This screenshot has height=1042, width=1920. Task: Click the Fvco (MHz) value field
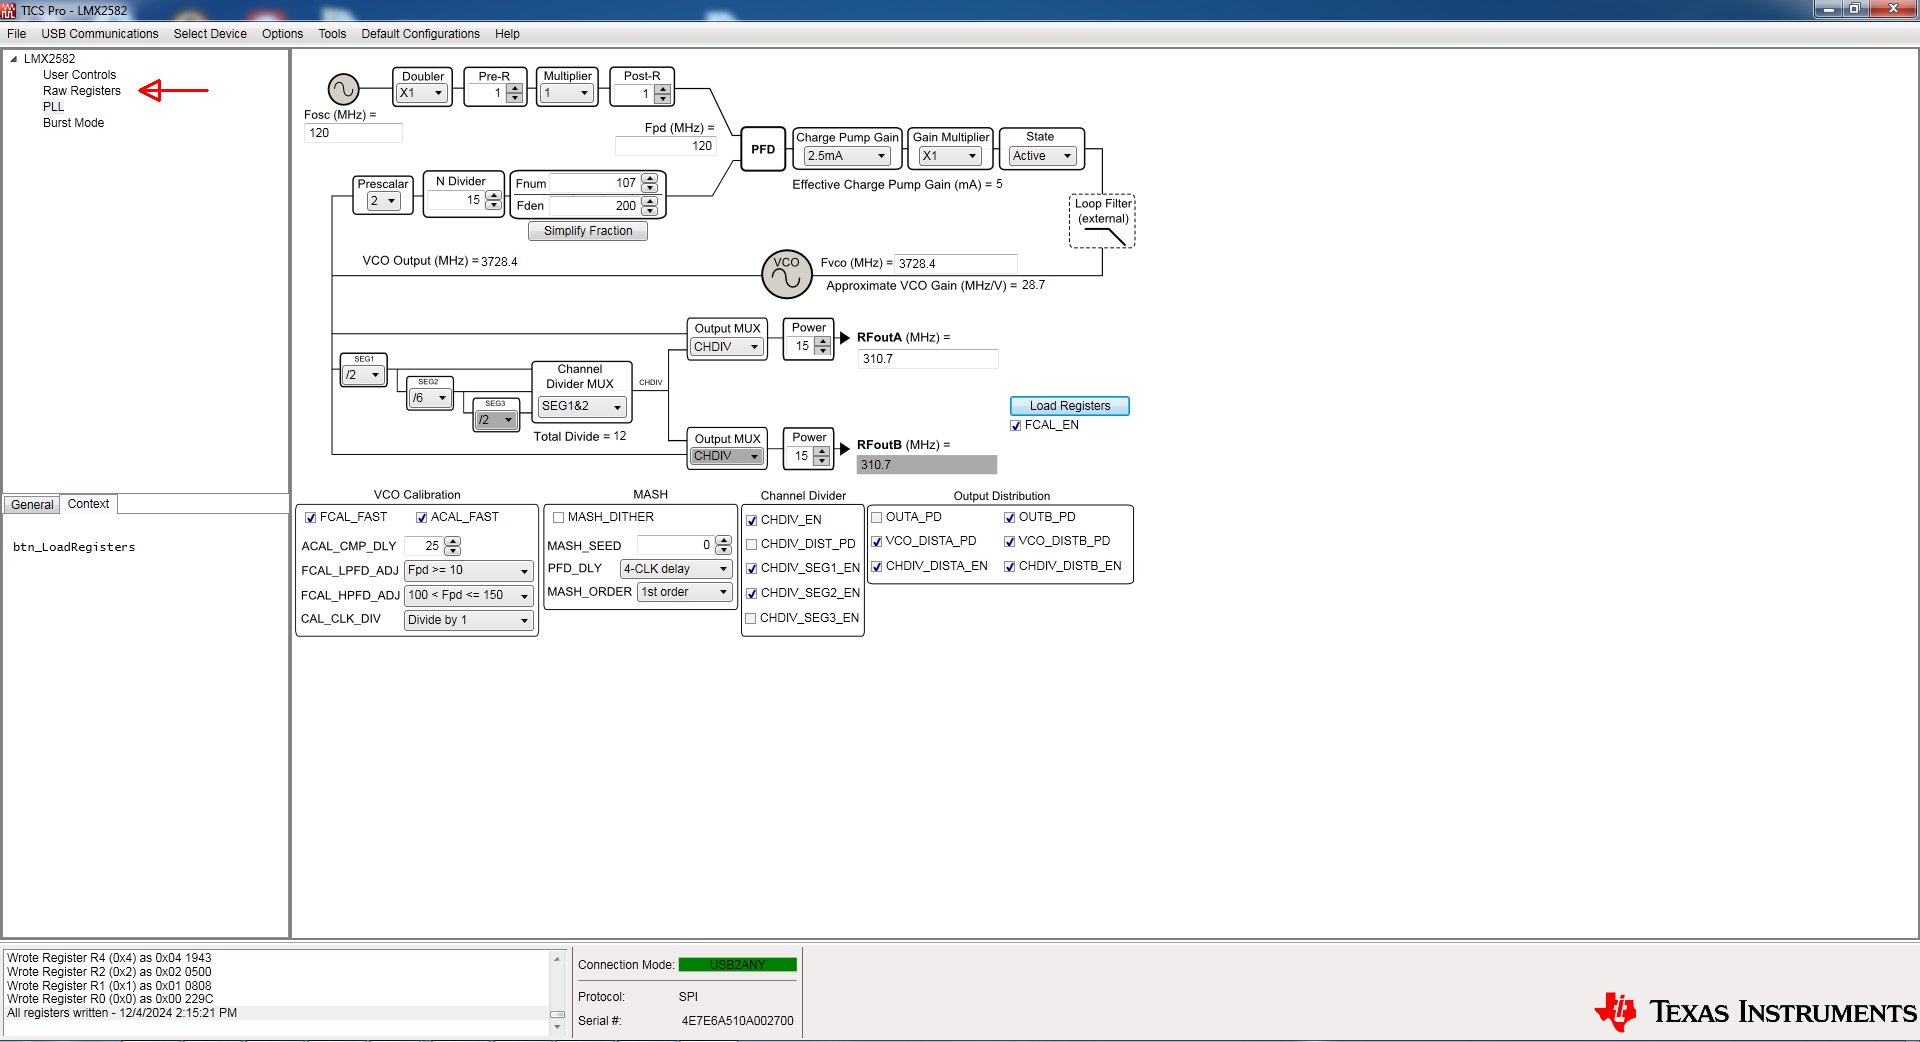[x=955, y=264]
